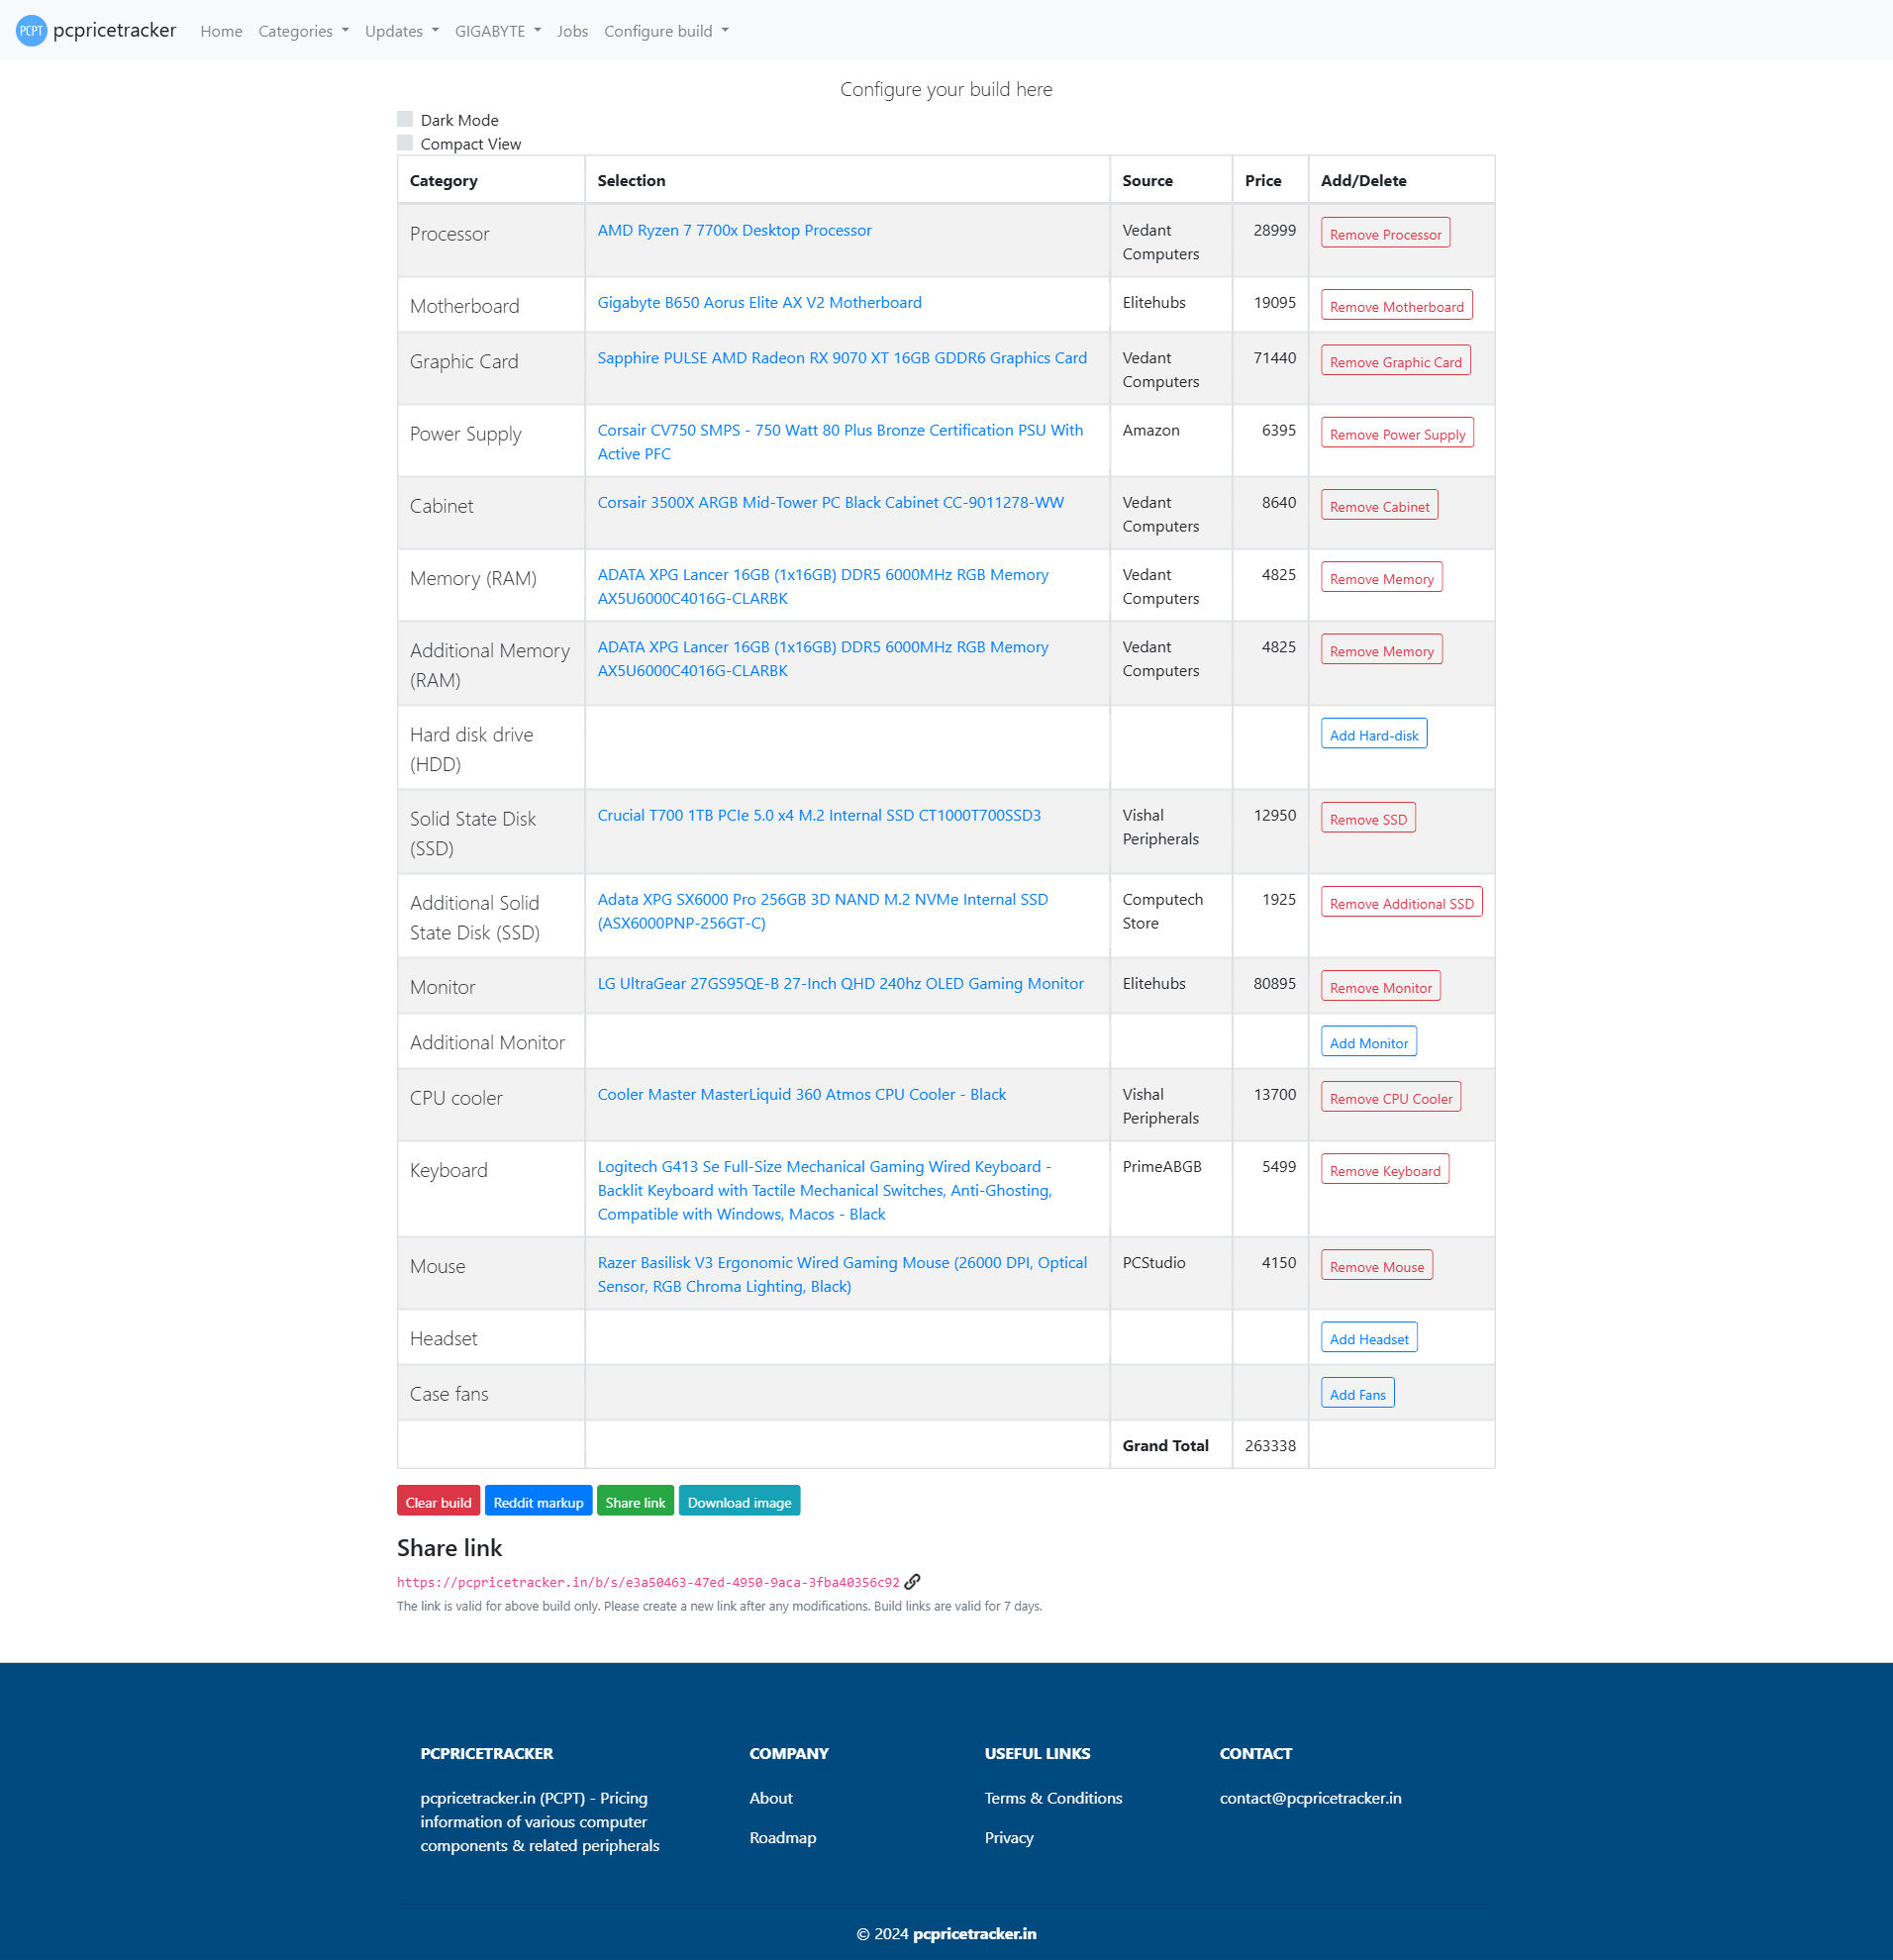Click the red Clear build button
This screenshot has width=1893, height=1960.
[x=438, y=1502]
